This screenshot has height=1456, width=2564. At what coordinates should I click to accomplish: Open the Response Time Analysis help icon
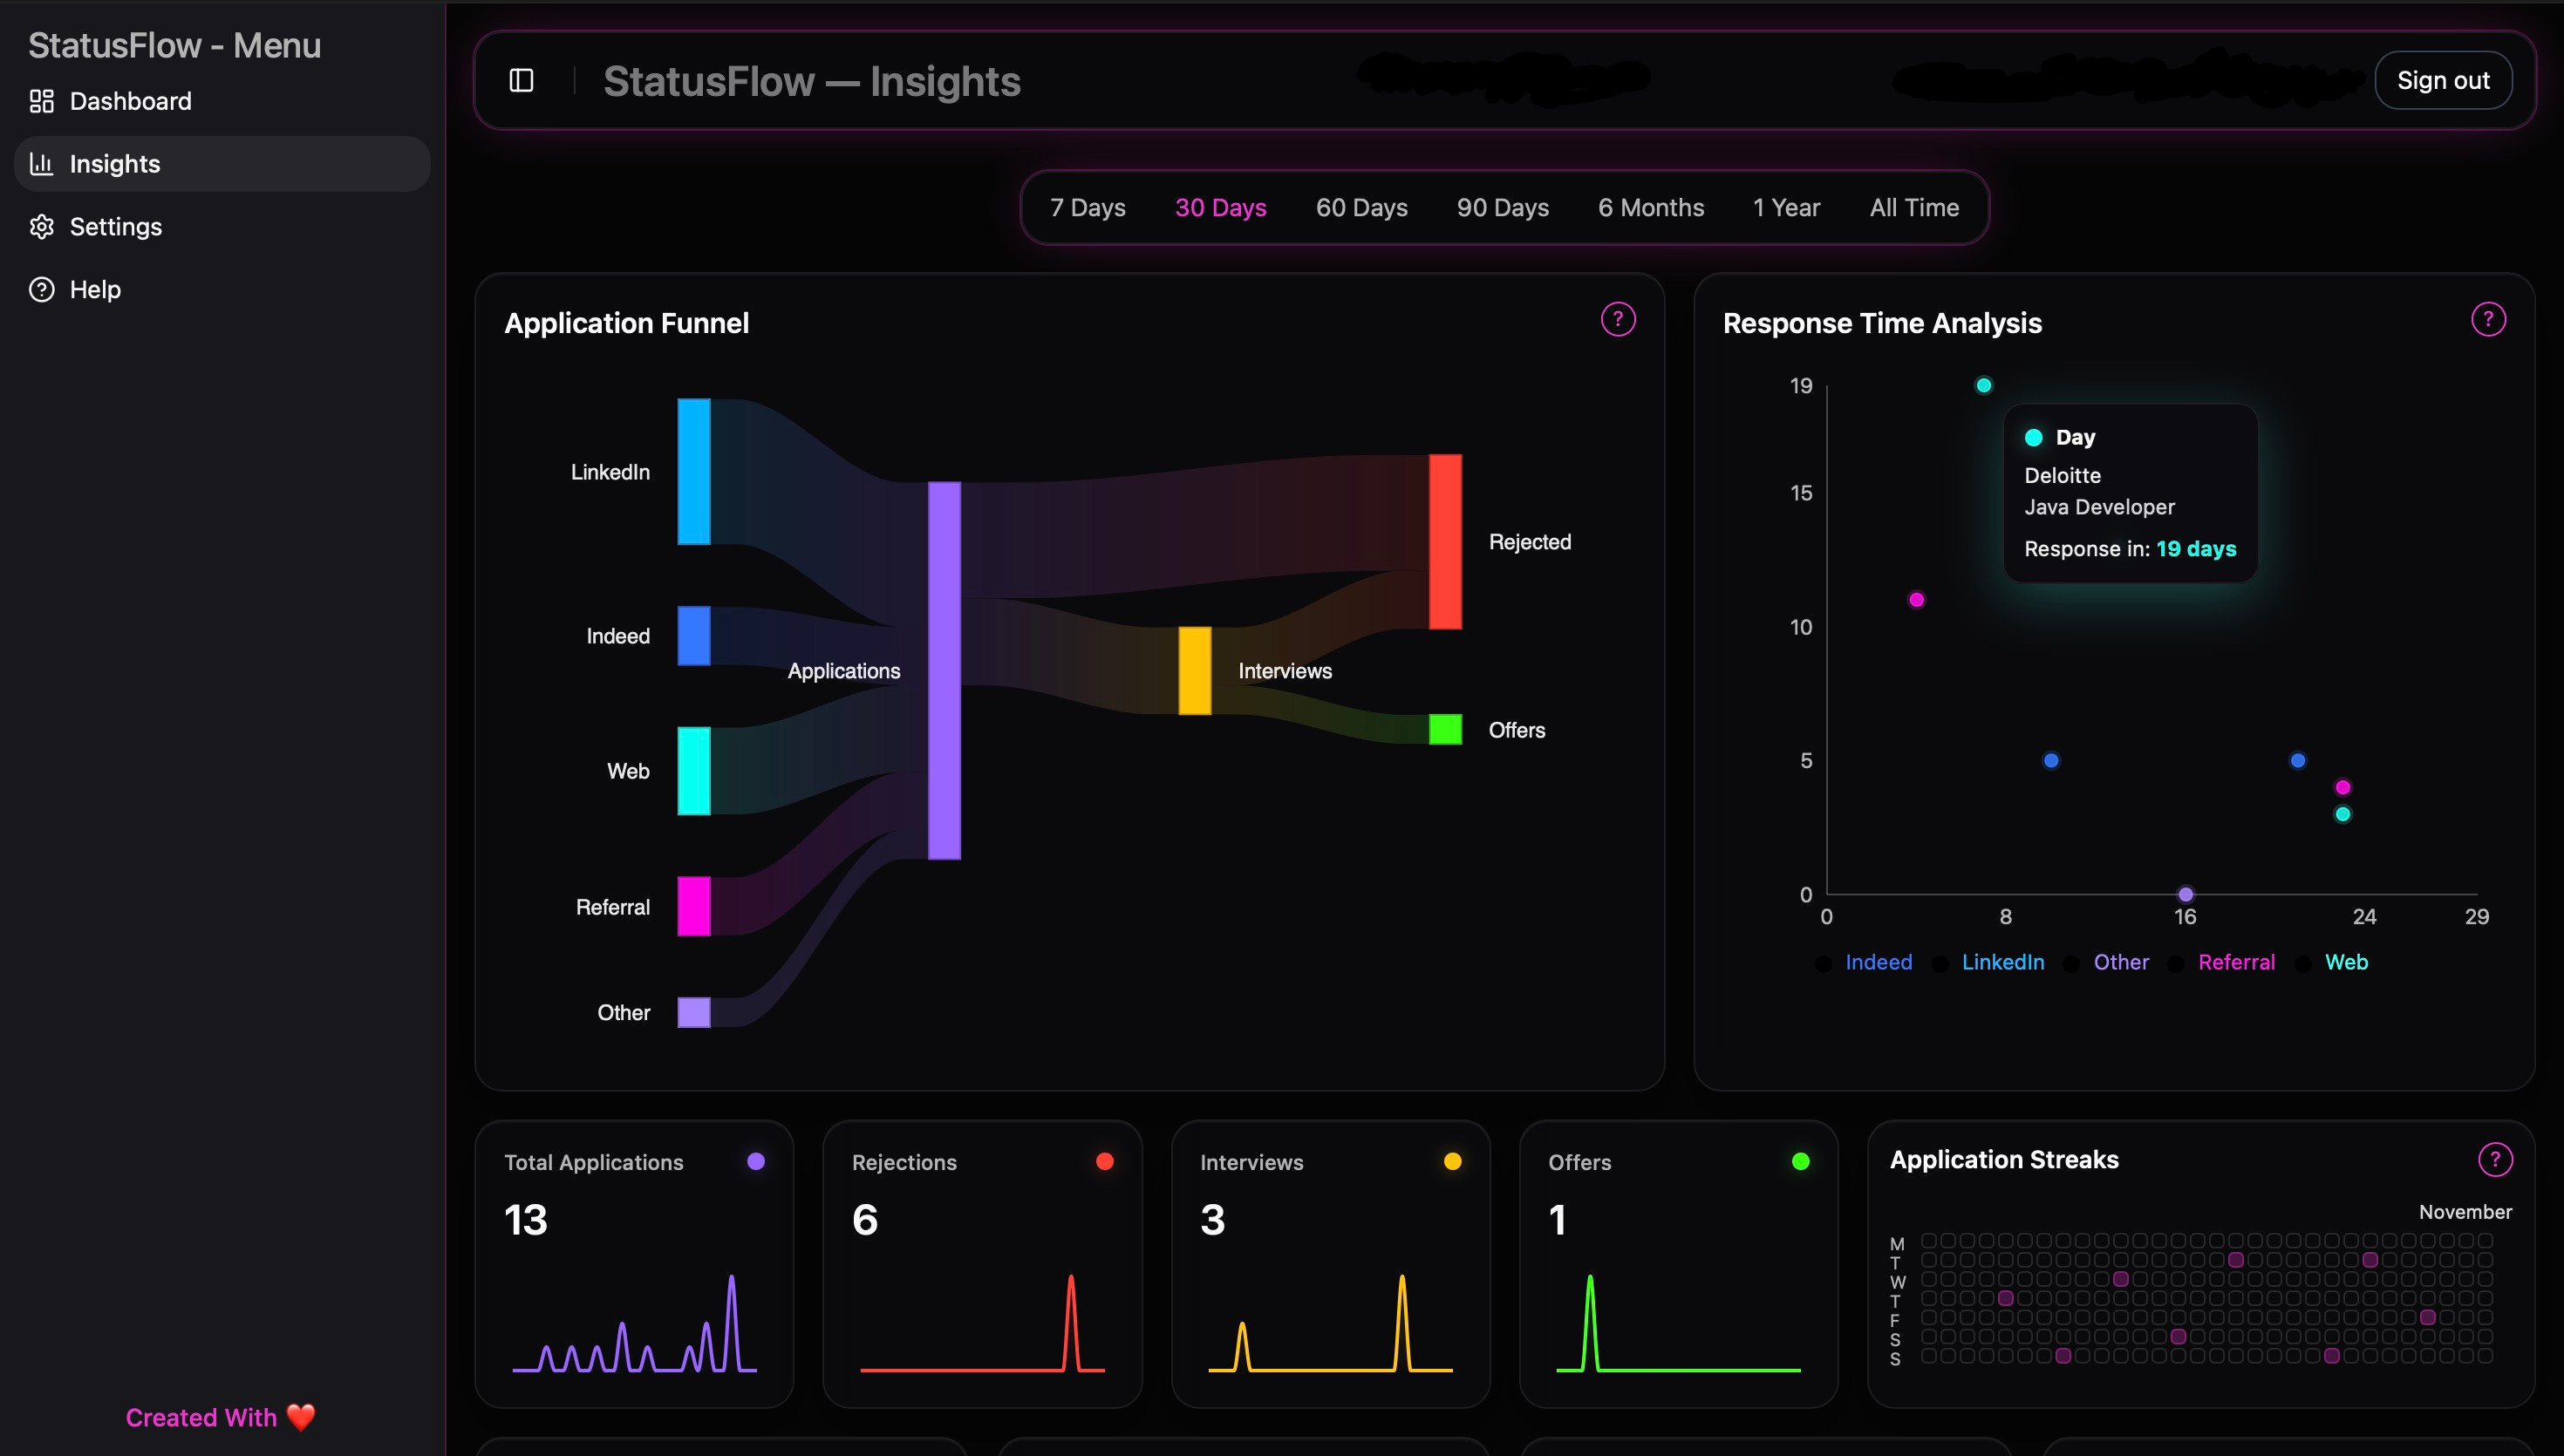click(2489, 319)
